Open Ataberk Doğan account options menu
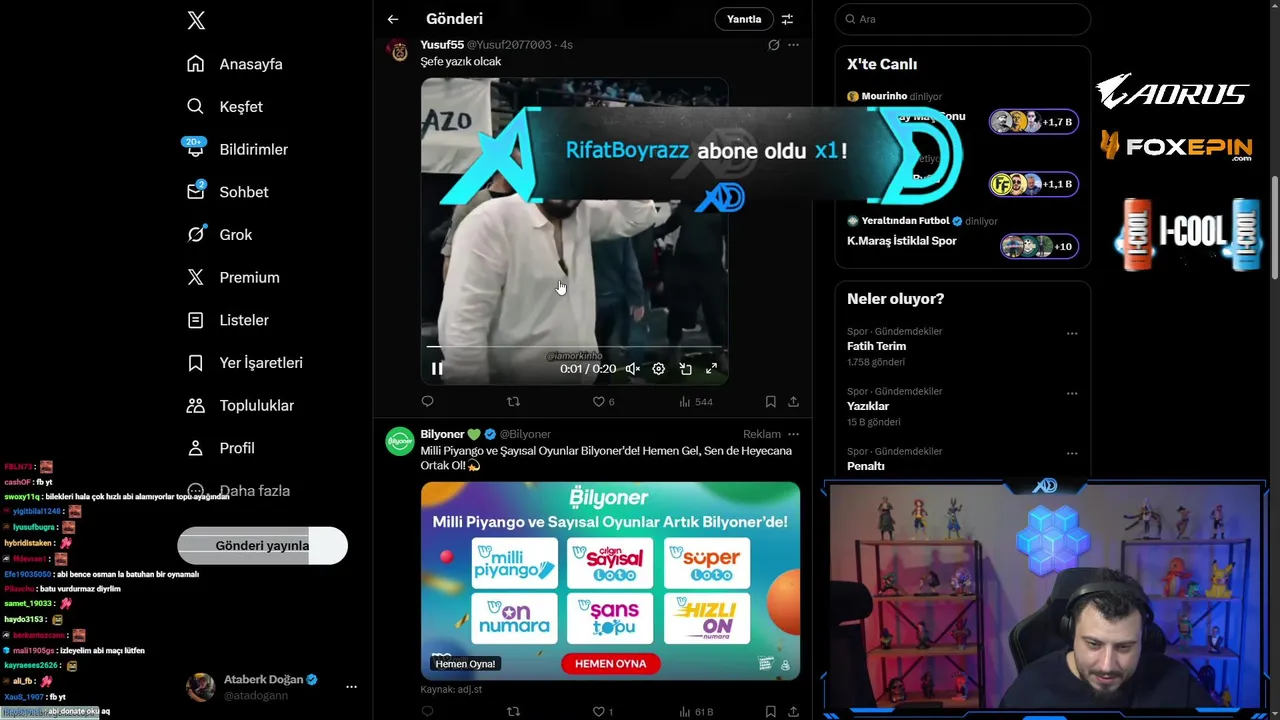This screenshot has width=1280, height=720. click(351, 687)
